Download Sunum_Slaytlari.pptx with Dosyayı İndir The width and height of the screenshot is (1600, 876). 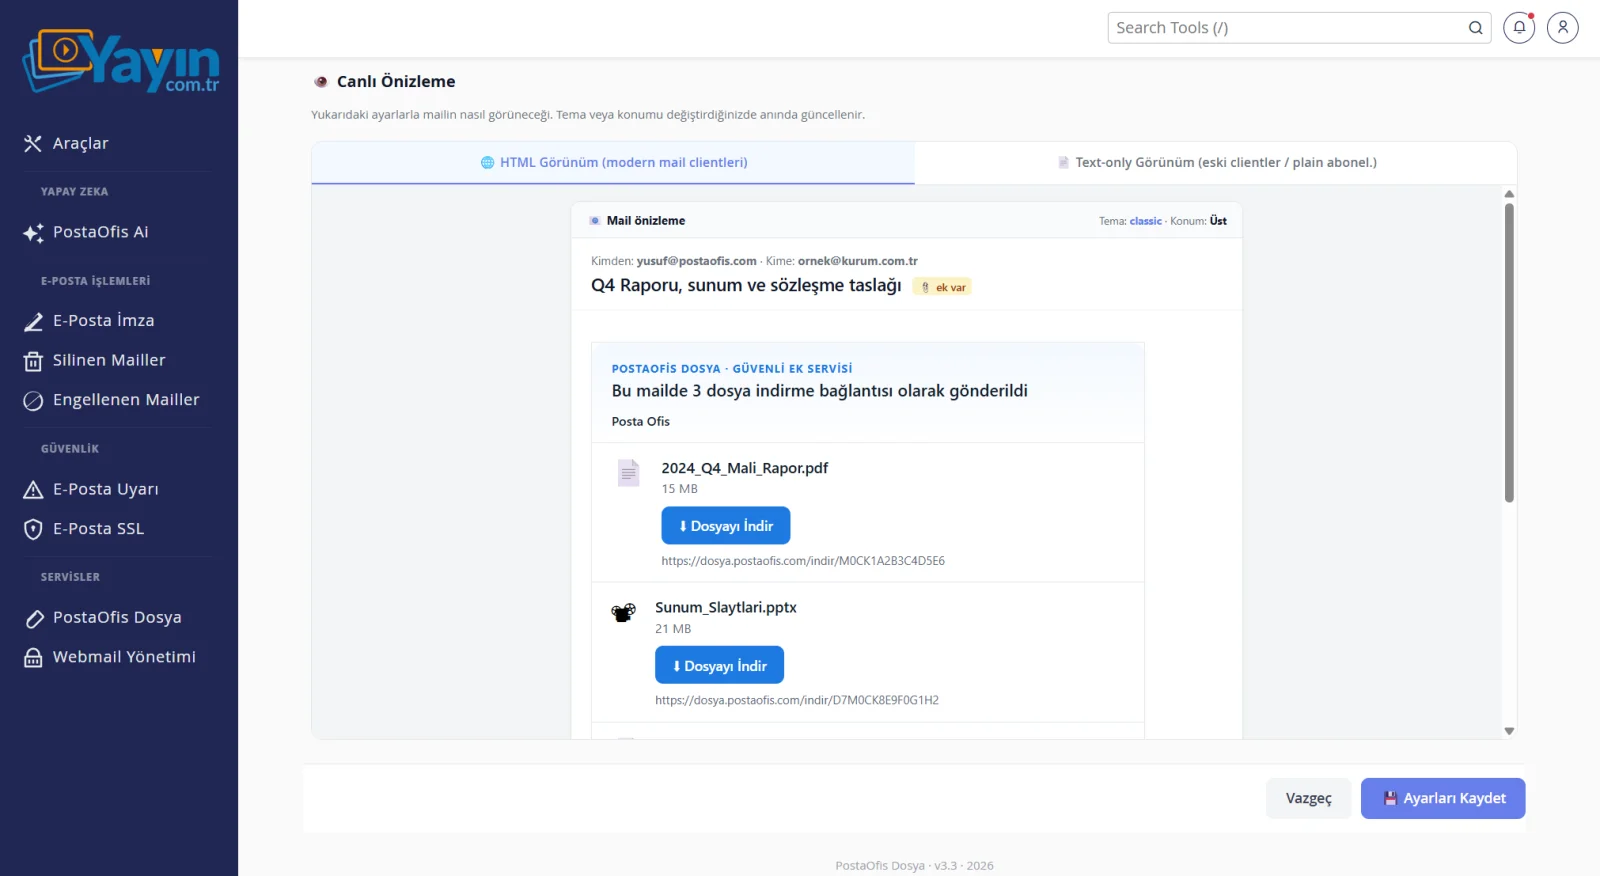719,666
